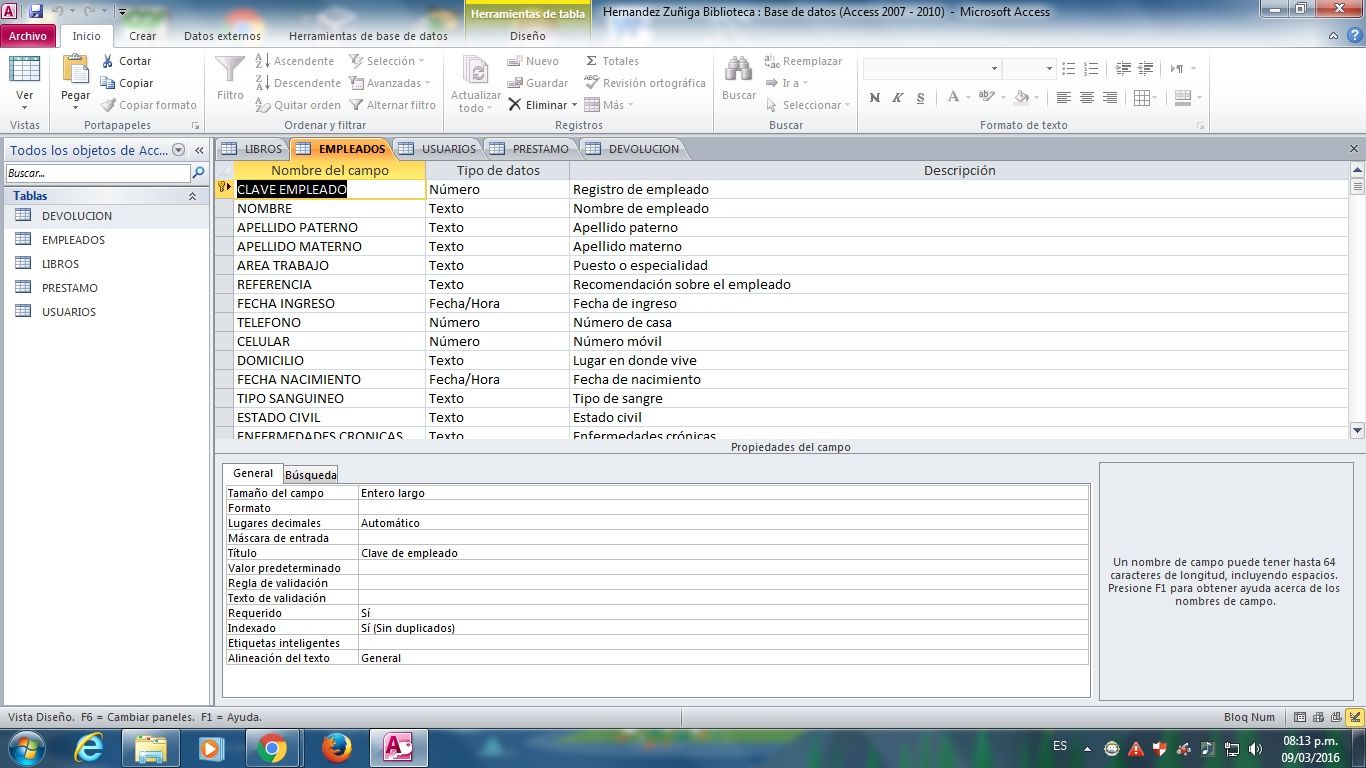Click the navigation pane Buscar search box

pos(97,173)
